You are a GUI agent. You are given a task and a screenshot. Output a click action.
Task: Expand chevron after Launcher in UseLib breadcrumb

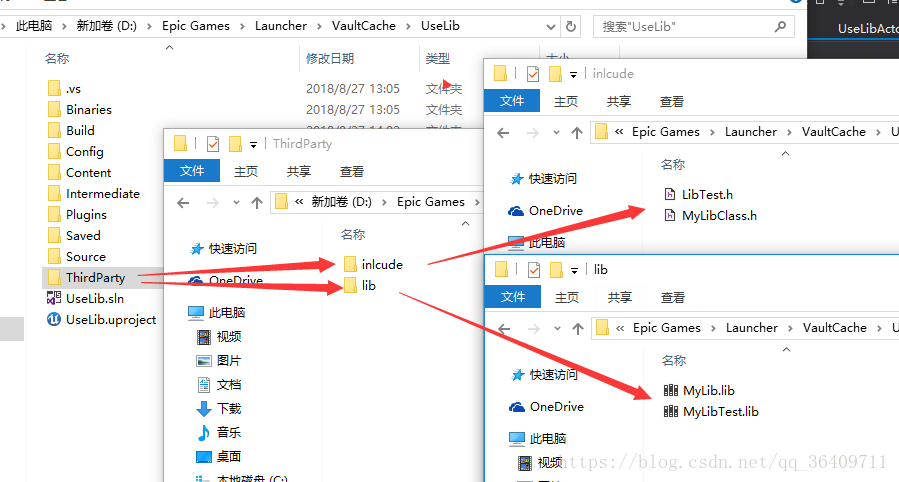(319, 26)
